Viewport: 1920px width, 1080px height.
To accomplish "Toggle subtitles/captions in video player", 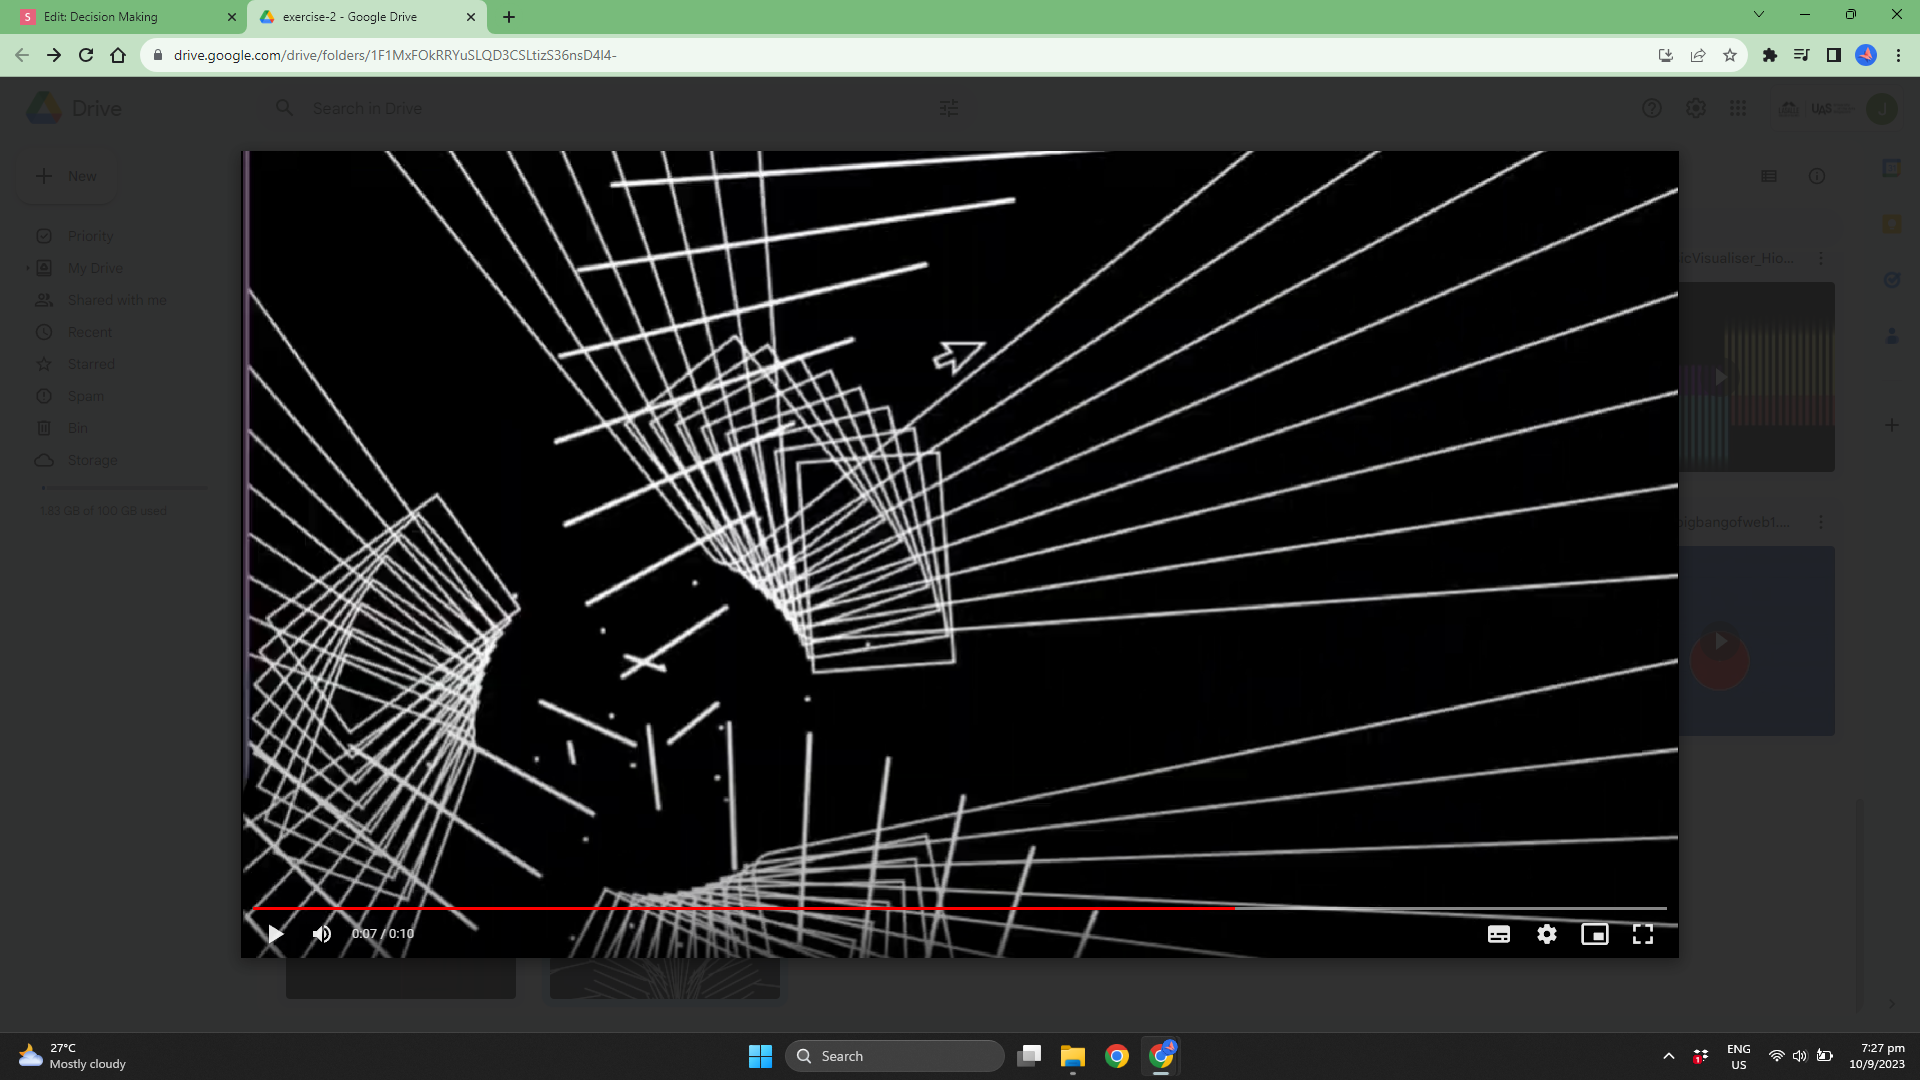I will [1498, 934].
